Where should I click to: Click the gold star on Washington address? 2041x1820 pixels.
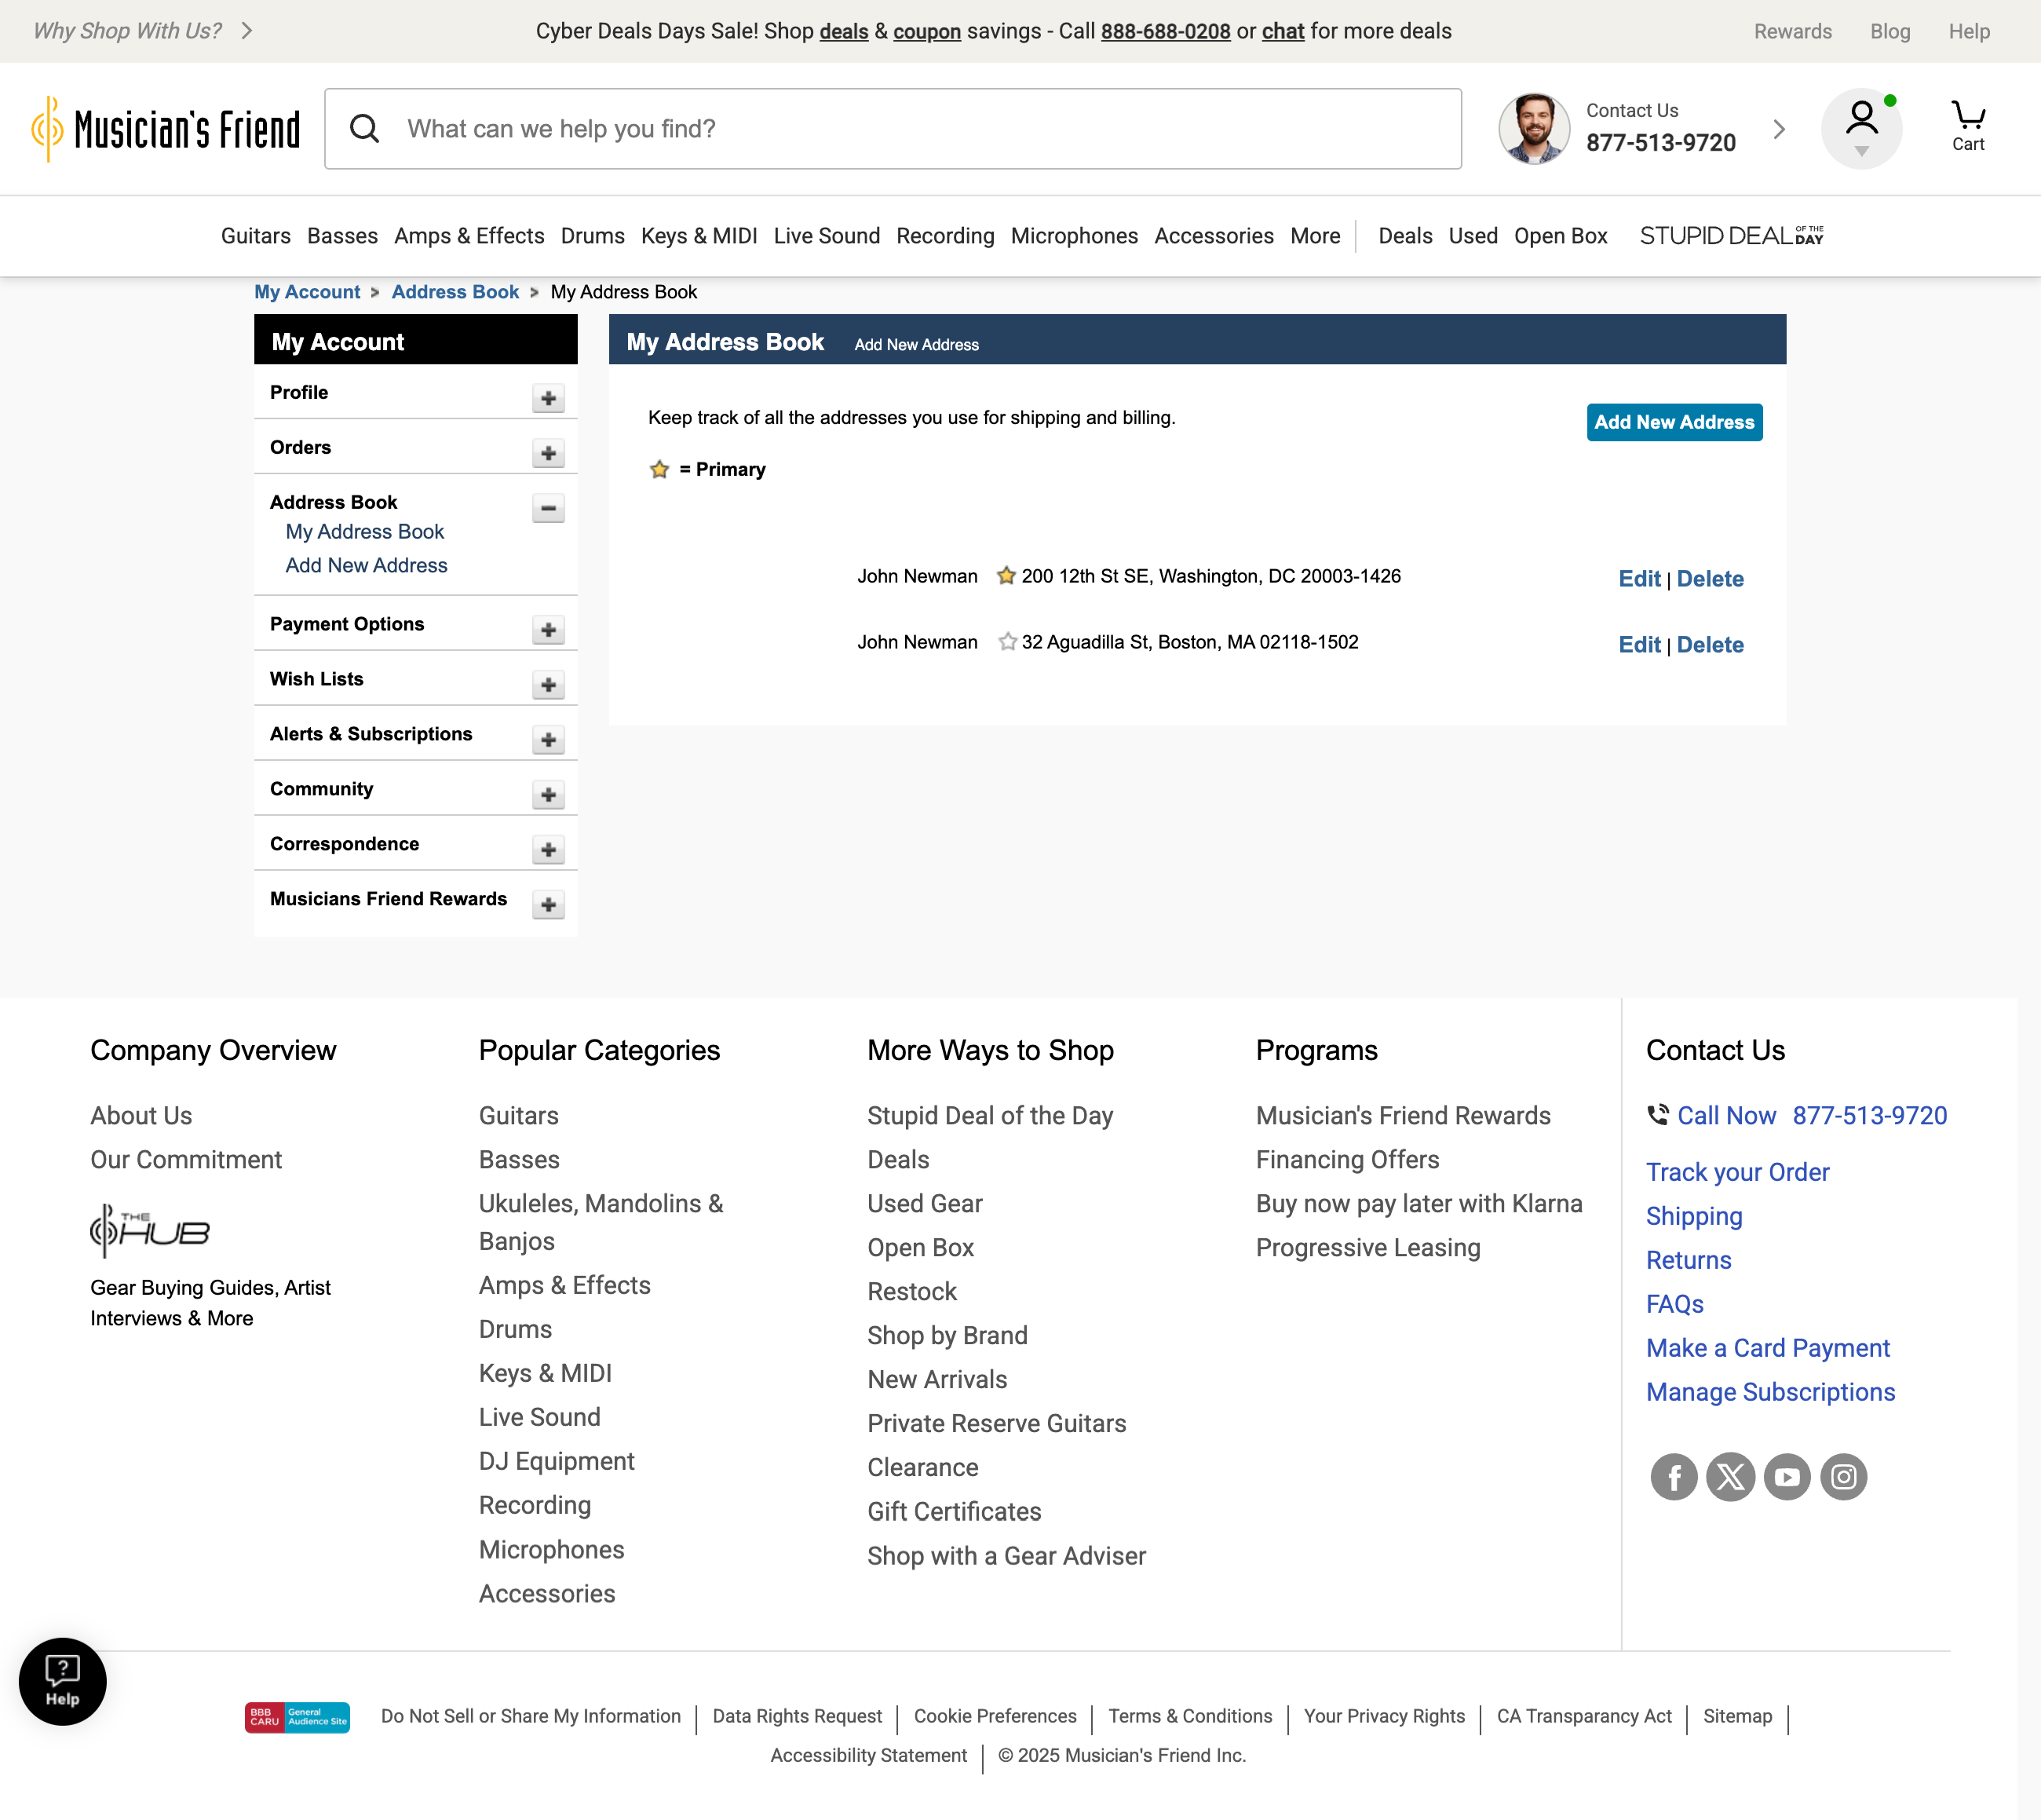point(1006,576)
